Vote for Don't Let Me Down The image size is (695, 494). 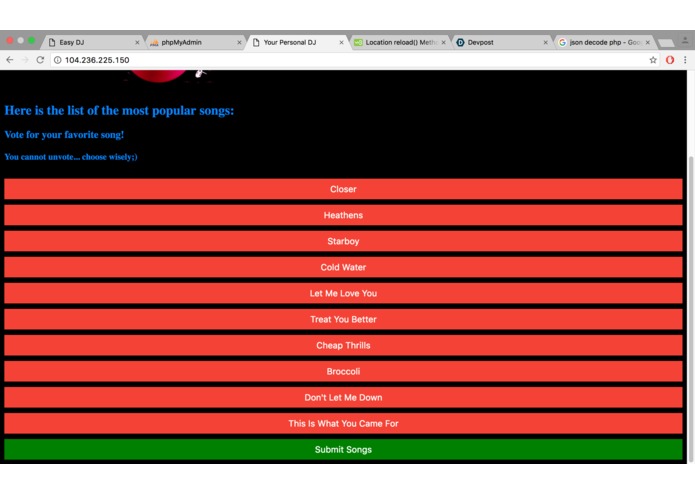coord(343,397)
